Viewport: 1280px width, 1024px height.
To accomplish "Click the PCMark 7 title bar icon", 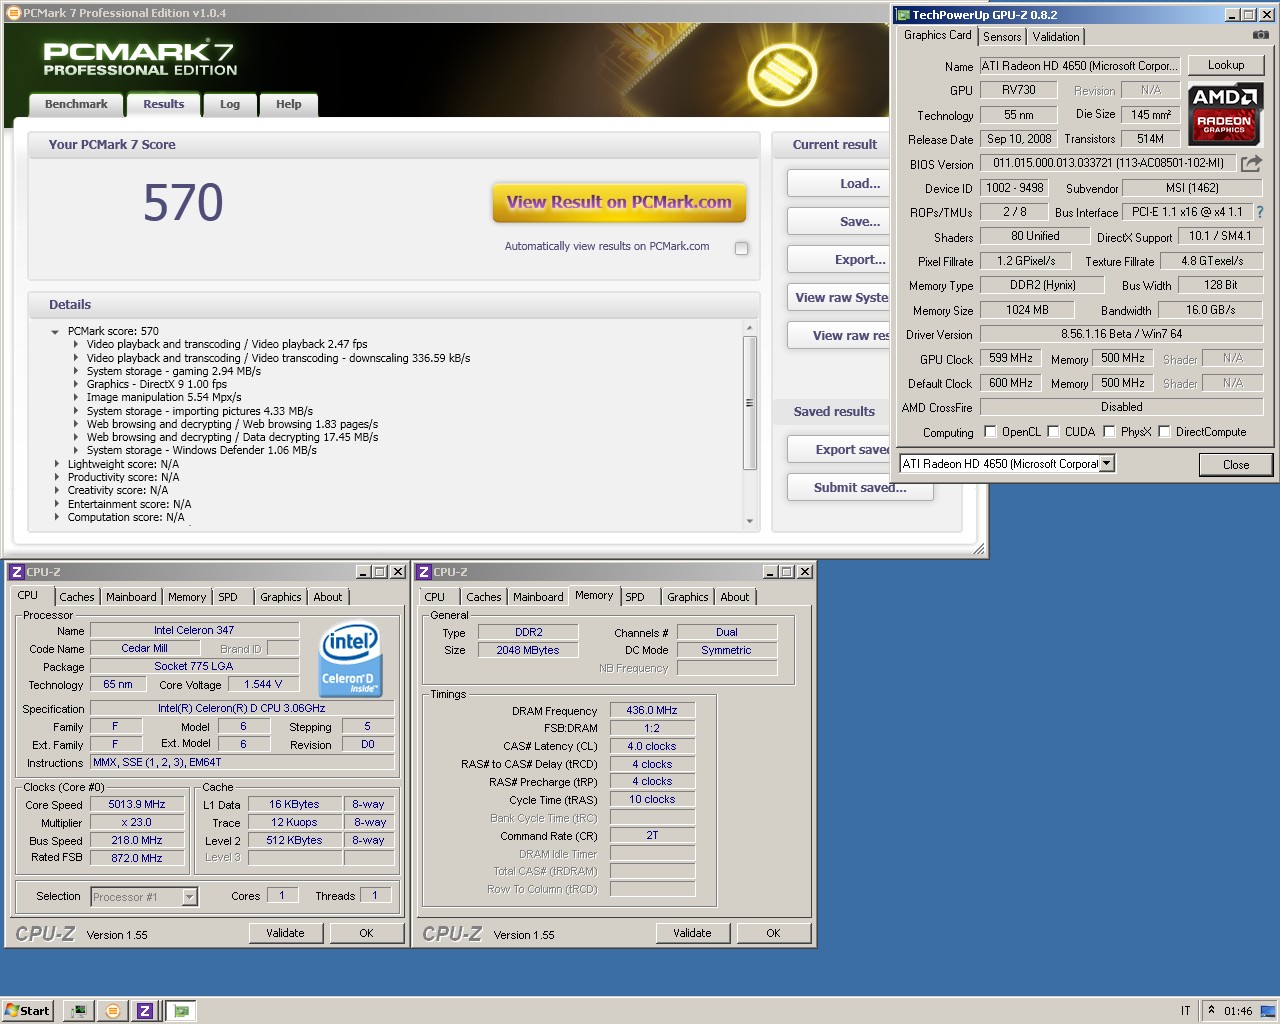I will [13, 13].
